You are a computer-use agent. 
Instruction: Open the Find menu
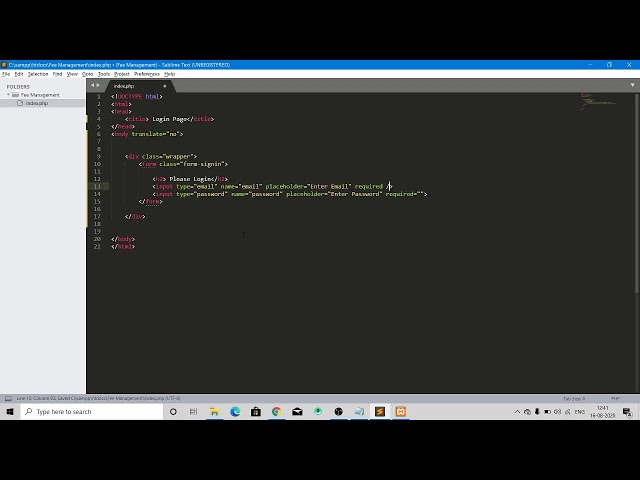57,74
